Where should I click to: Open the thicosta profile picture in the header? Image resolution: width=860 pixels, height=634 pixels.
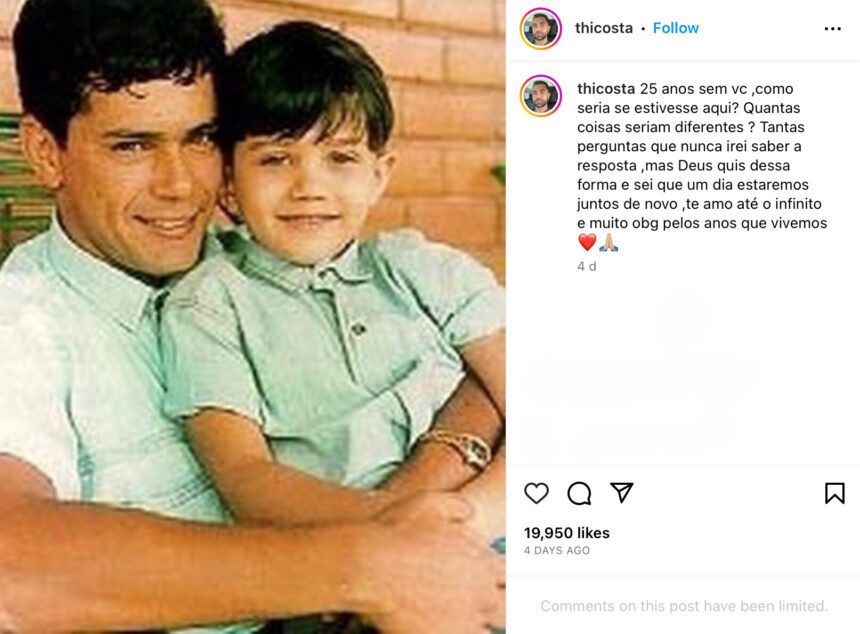[x=541, y=29]
